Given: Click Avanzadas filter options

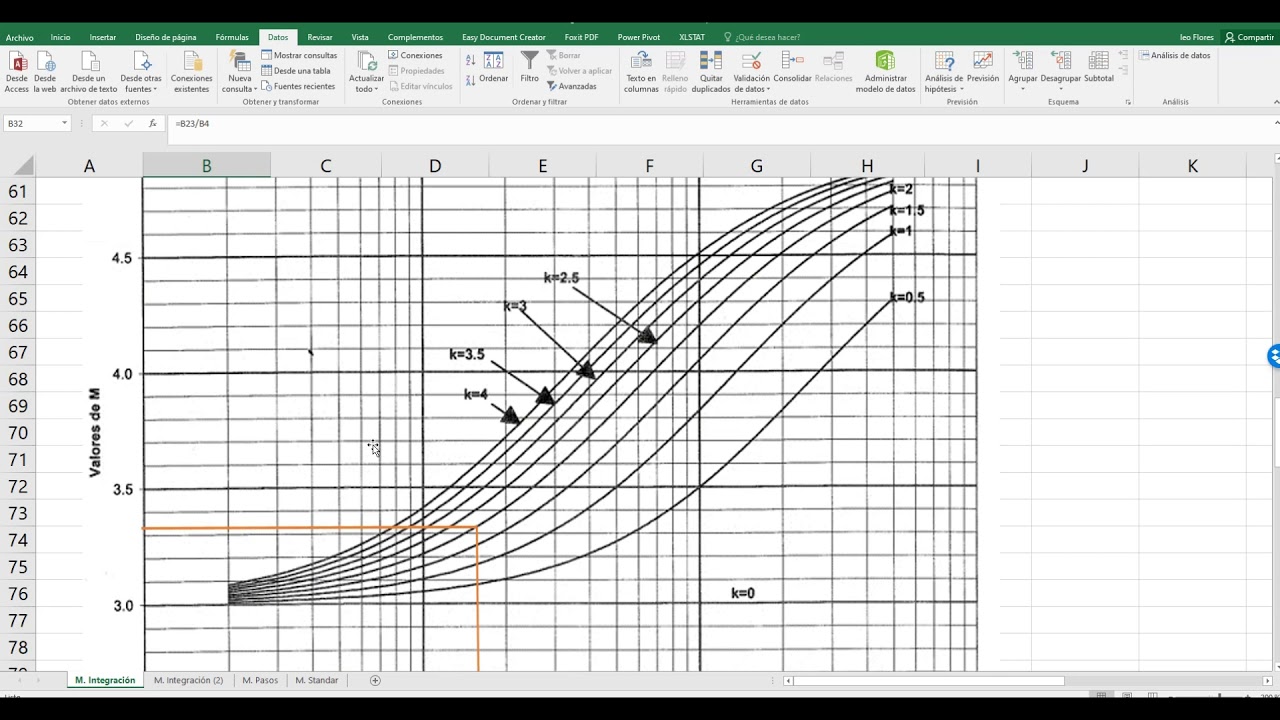Looking at the screenshot, I should pyautogui.click(x=572, y=86).
